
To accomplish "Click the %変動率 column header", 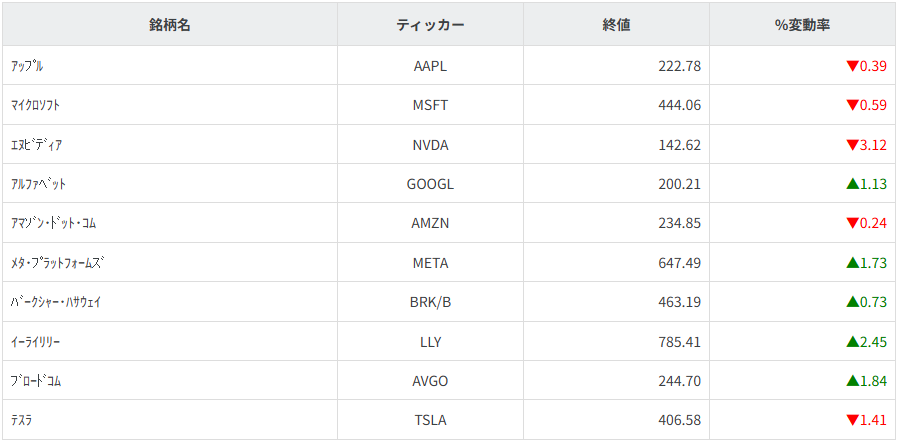I will click(802, 25).
